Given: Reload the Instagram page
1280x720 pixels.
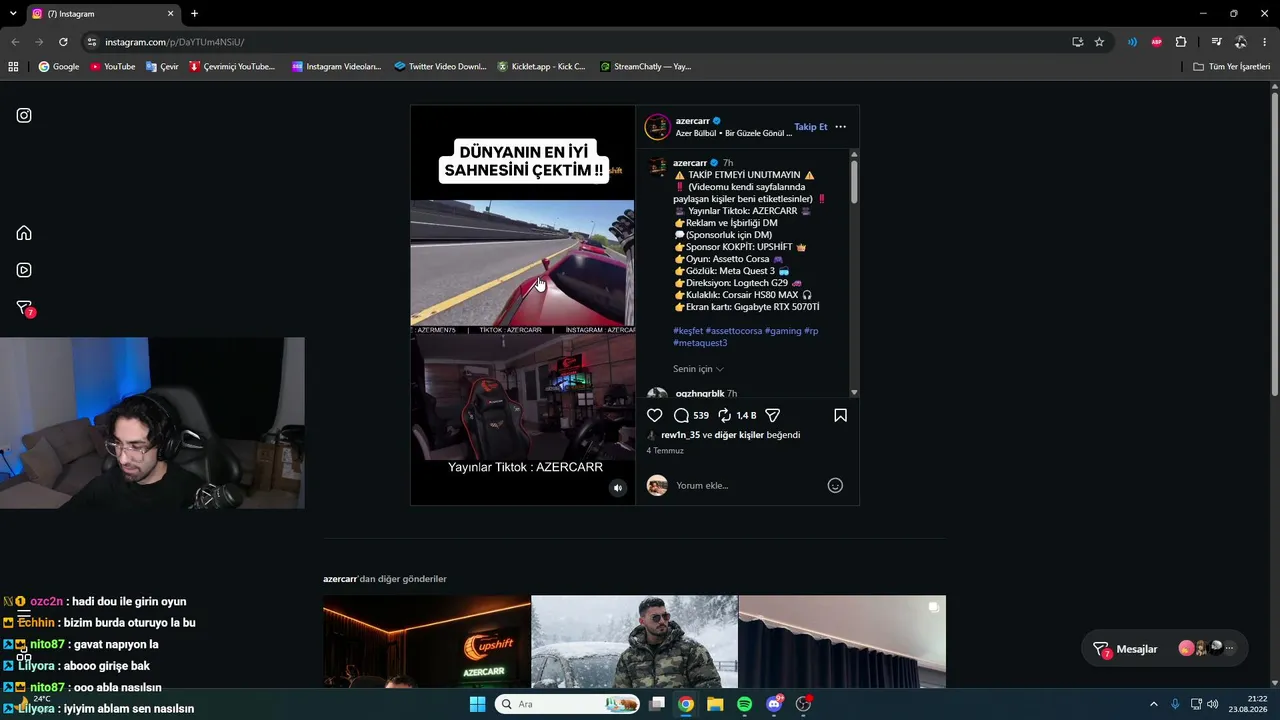Looking at the screenshot, I should pos(63,42).
